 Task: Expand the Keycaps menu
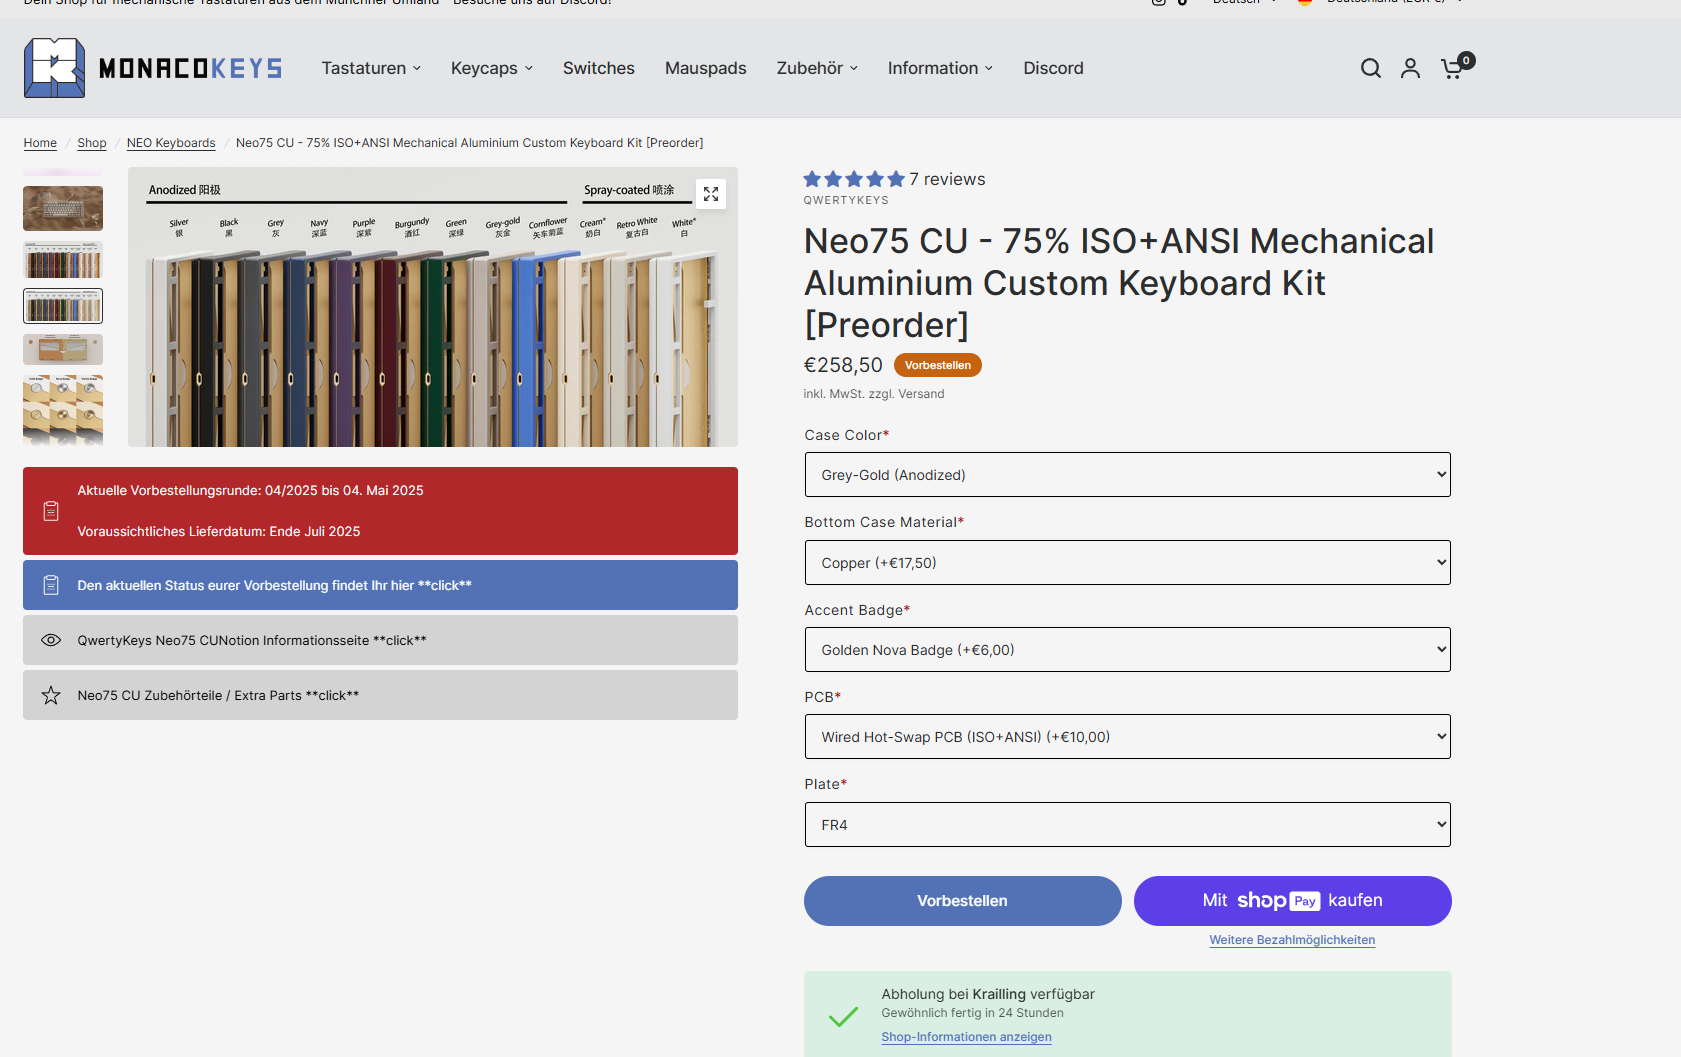point(492,68)
